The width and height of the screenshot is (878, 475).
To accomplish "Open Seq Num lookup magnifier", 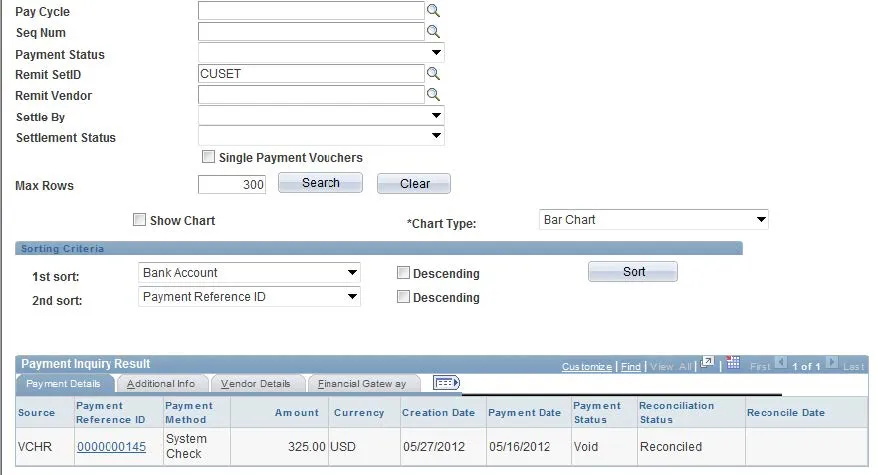I will (x=433, y=31).
